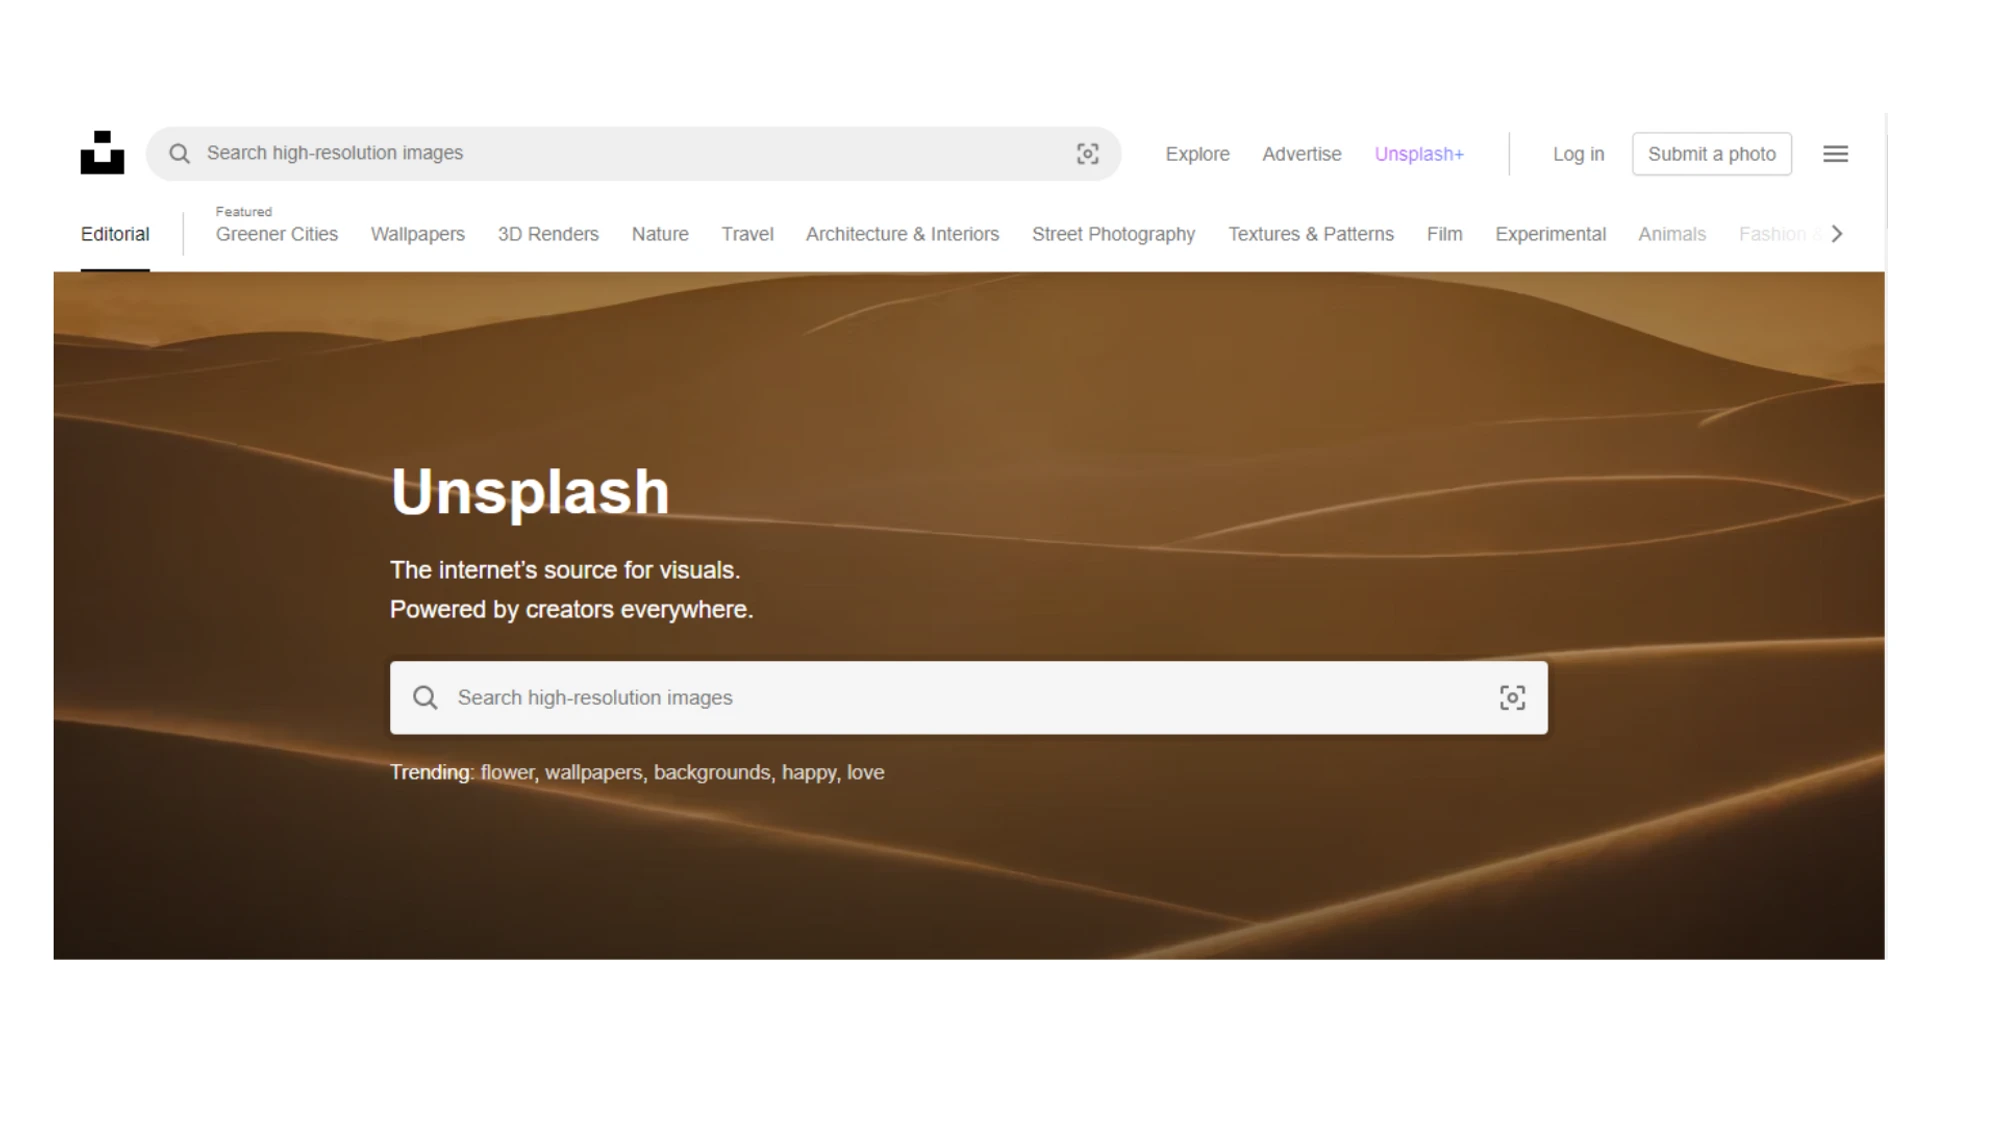Viewport: 2000px width, 1125px height.
Task: Click the trending term flower
Action: tap(507, 773)
